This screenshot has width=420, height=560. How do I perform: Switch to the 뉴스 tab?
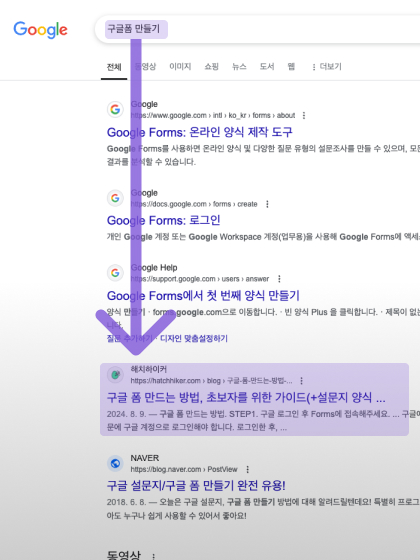click(x=239, y=66)
